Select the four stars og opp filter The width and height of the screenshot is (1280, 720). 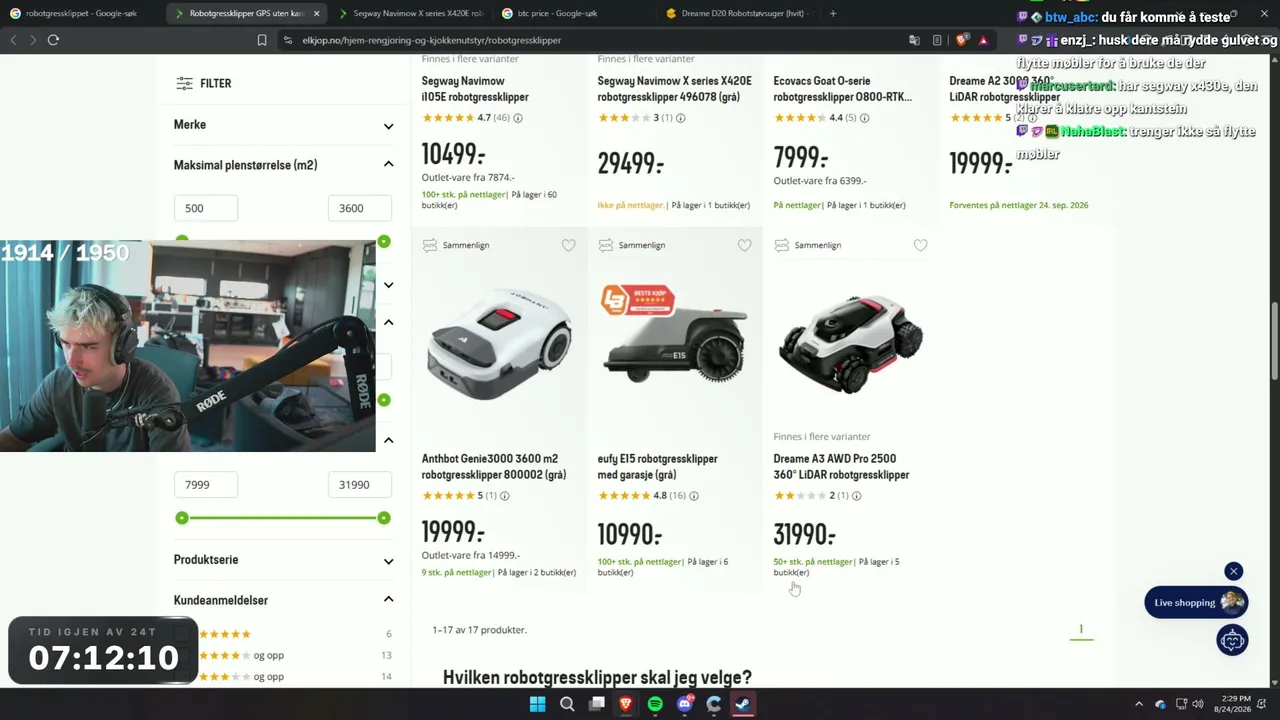tap(283, 656)
